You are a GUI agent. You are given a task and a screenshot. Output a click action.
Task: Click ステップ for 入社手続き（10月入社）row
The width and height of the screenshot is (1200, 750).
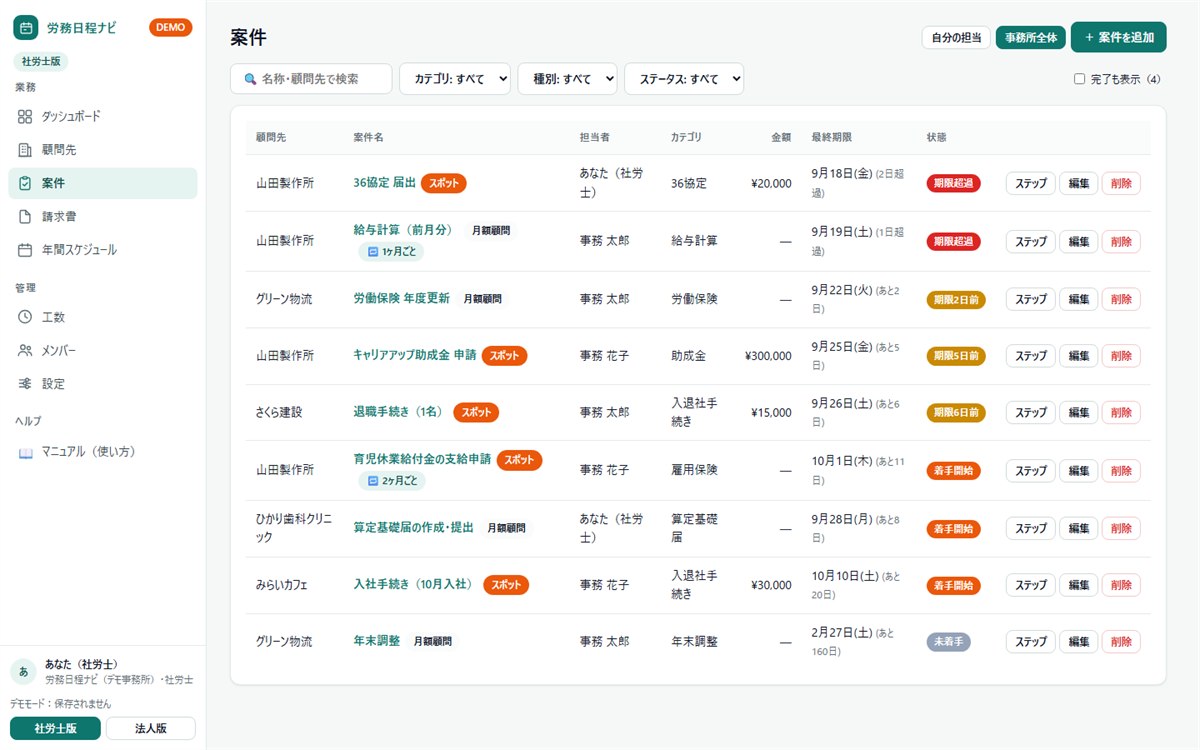(x=1030, y=585)
